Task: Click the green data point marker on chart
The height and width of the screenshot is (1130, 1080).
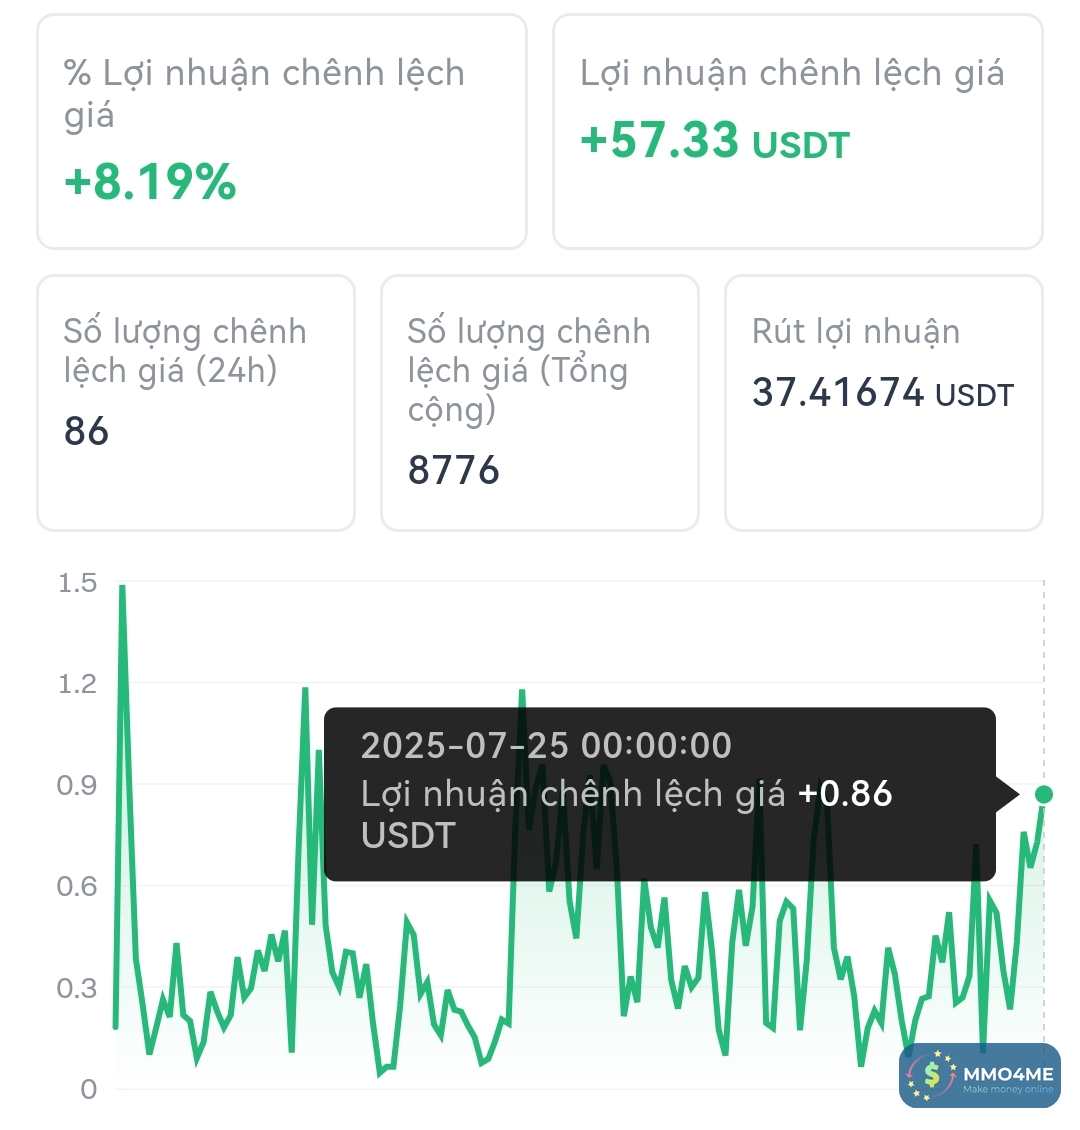Action: tap(1044, 794)
